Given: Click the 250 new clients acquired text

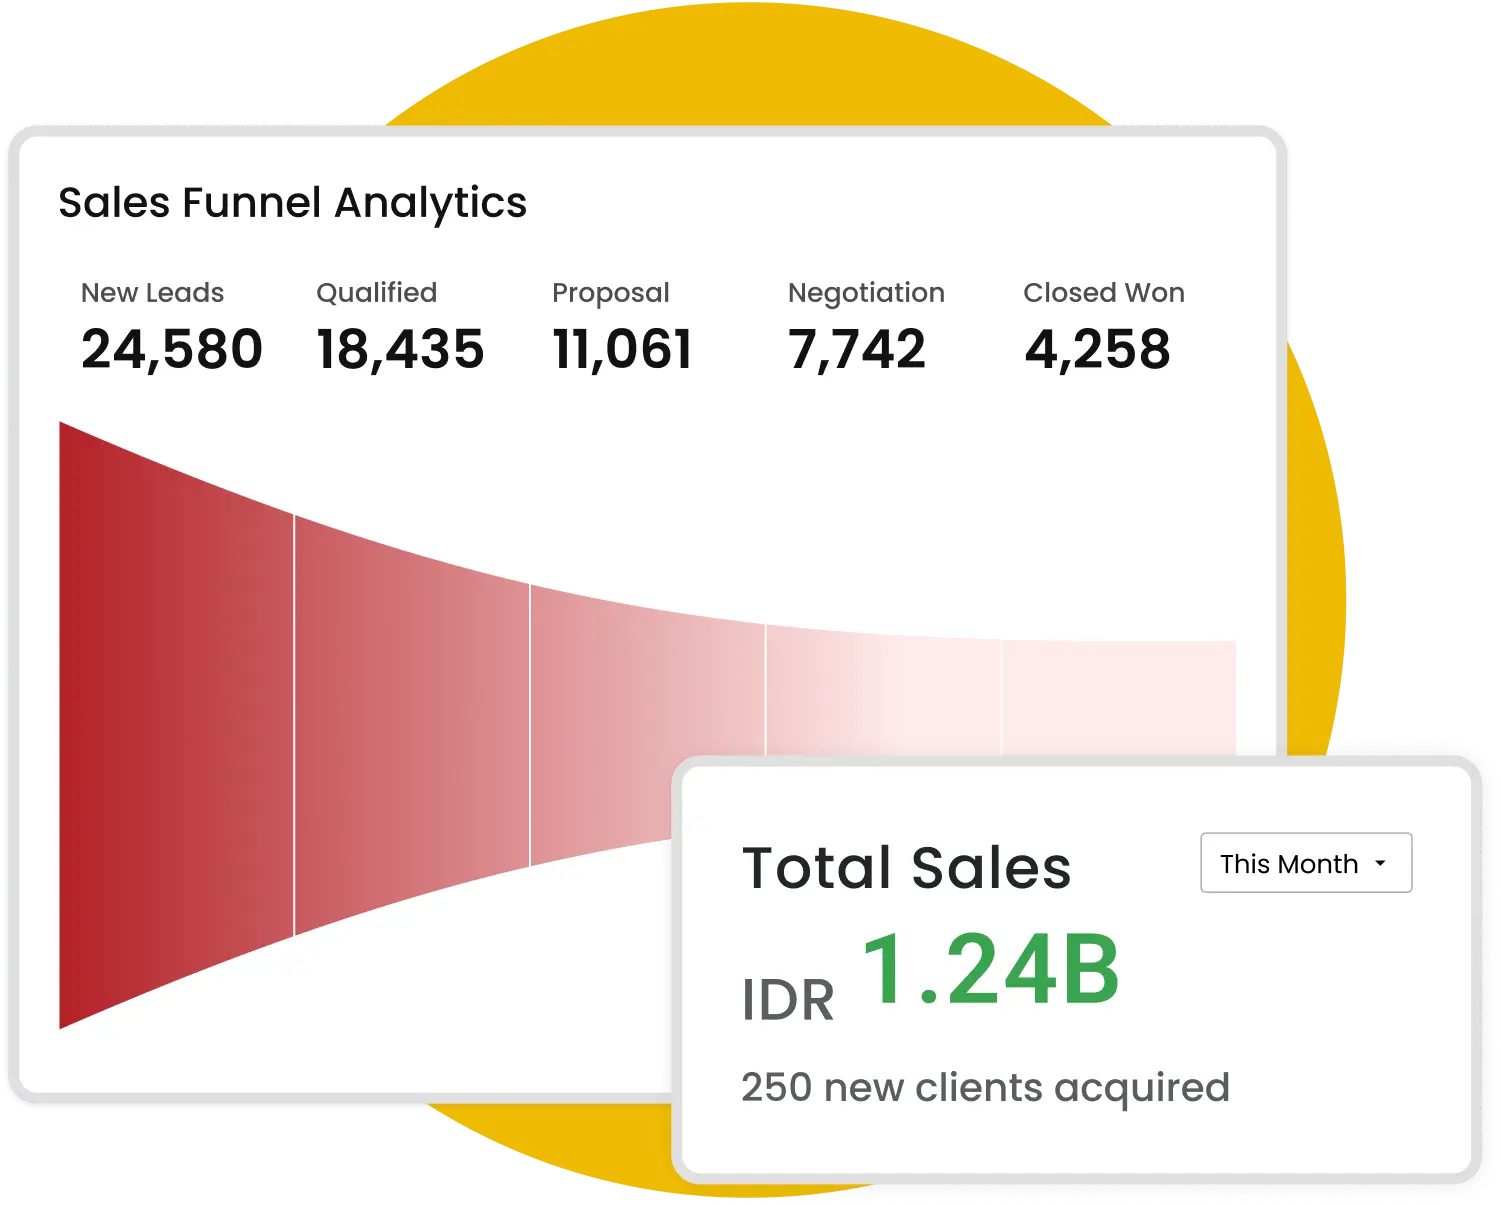Looking at the screenshot, I should point(984,1087).
